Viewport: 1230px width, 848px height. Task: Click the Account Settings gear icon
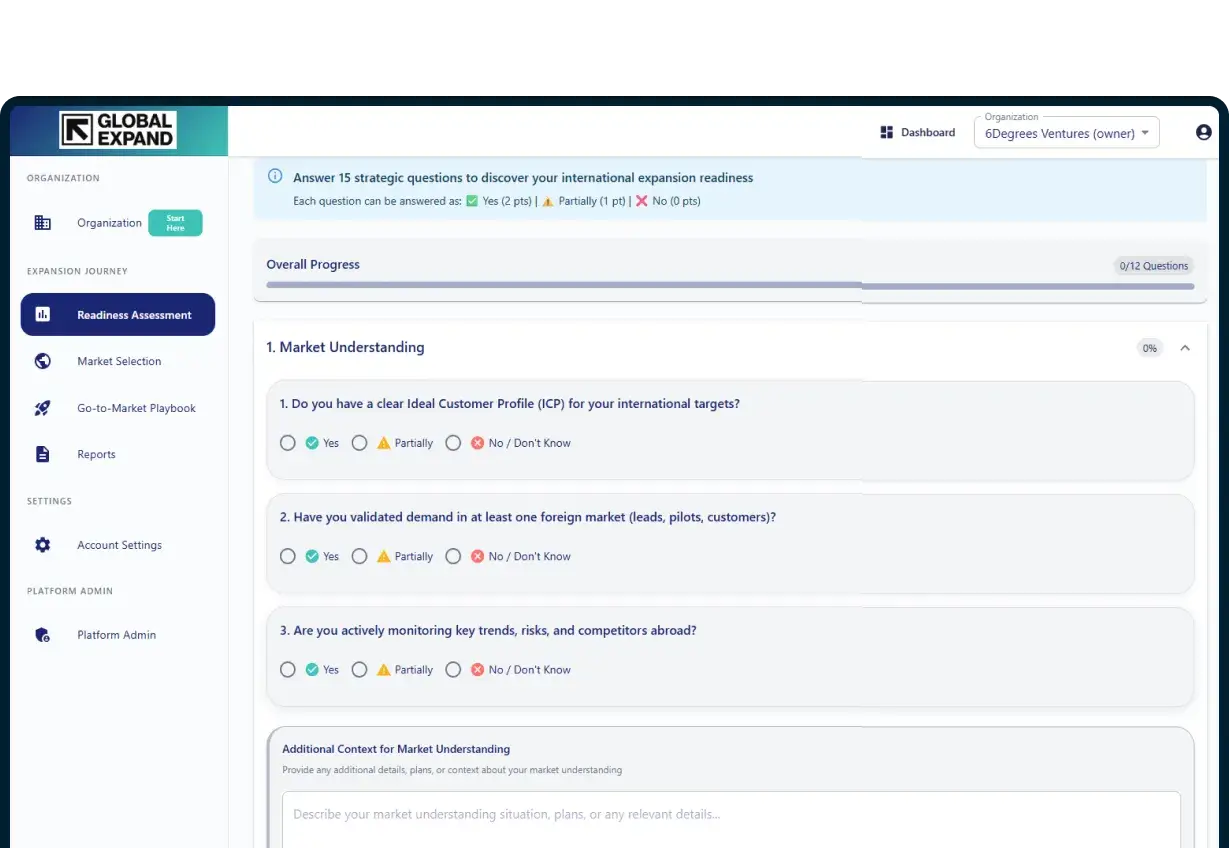pyautogui.click(x=42, y=545)
